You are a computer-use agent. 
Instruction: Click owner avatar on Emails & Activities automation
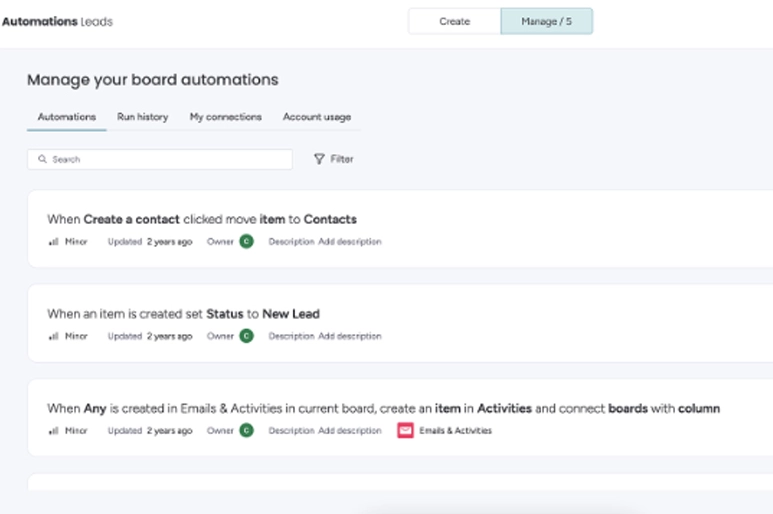(x=246, y=430)
